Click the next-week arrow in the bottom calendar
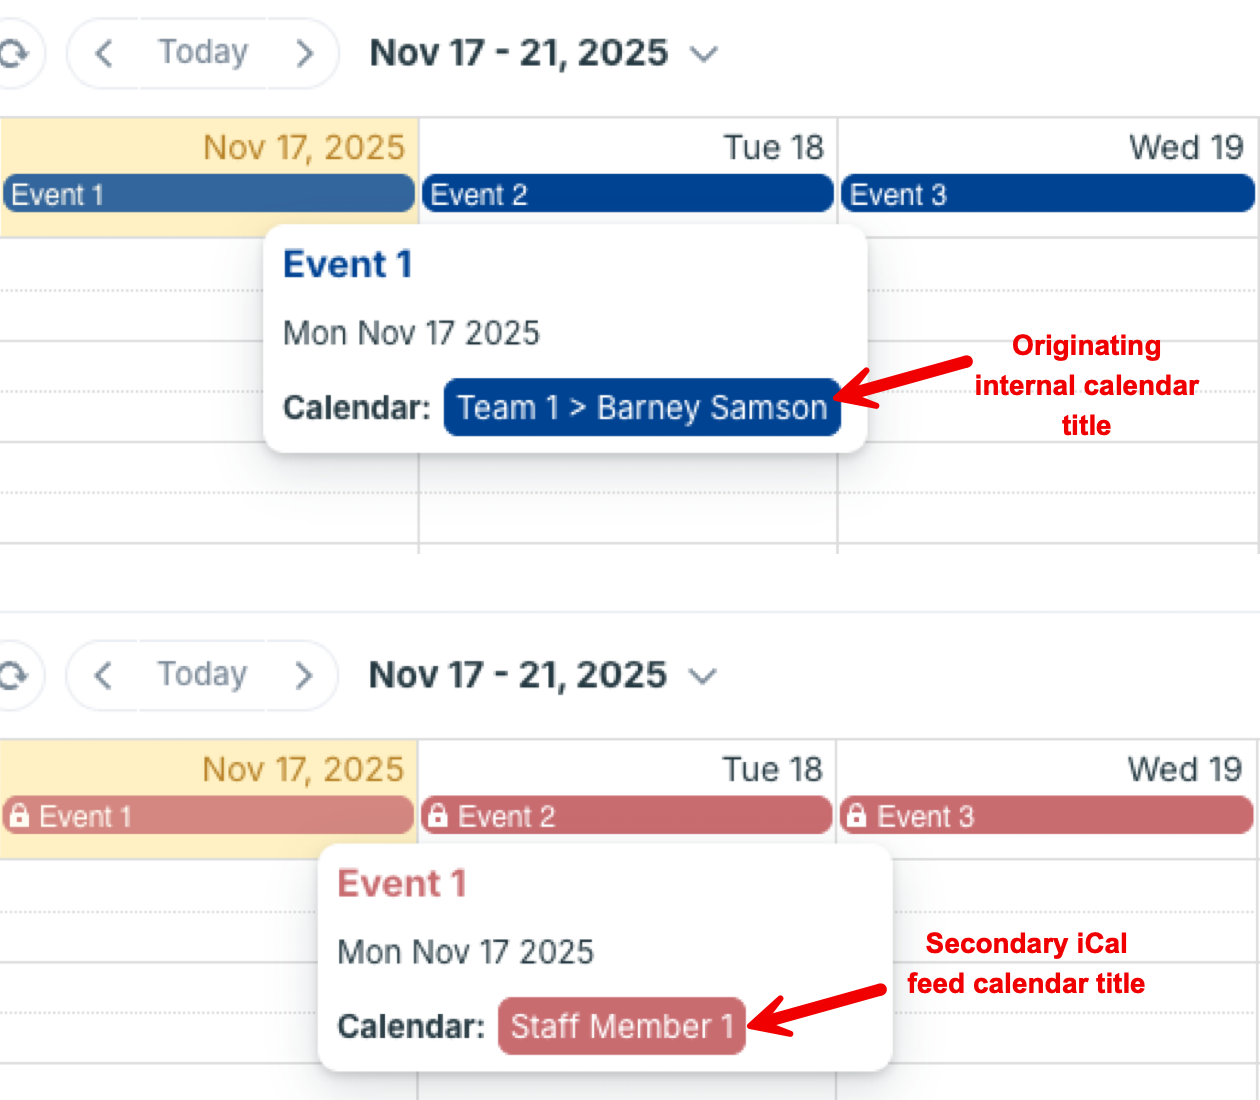 (x=305, y=675)
